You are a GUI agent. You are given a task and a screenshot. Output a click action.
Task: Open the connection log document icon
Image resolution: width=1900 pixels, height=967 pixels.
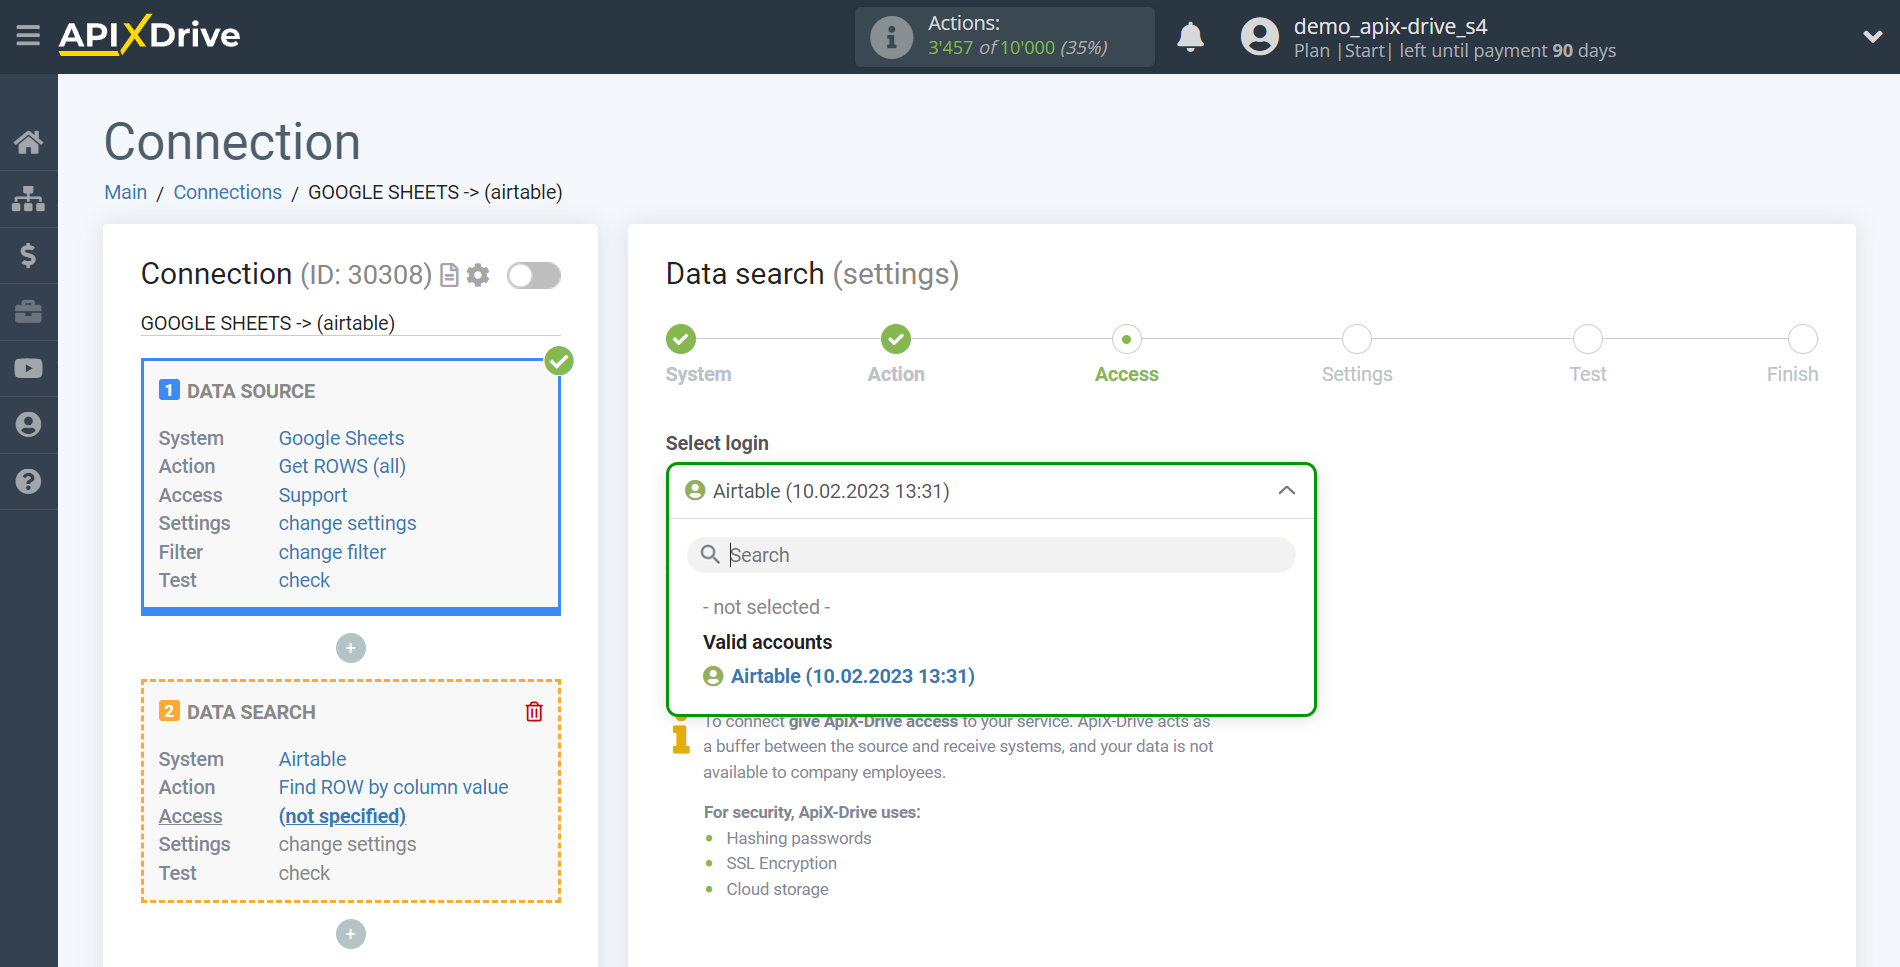tap(450, 275)
